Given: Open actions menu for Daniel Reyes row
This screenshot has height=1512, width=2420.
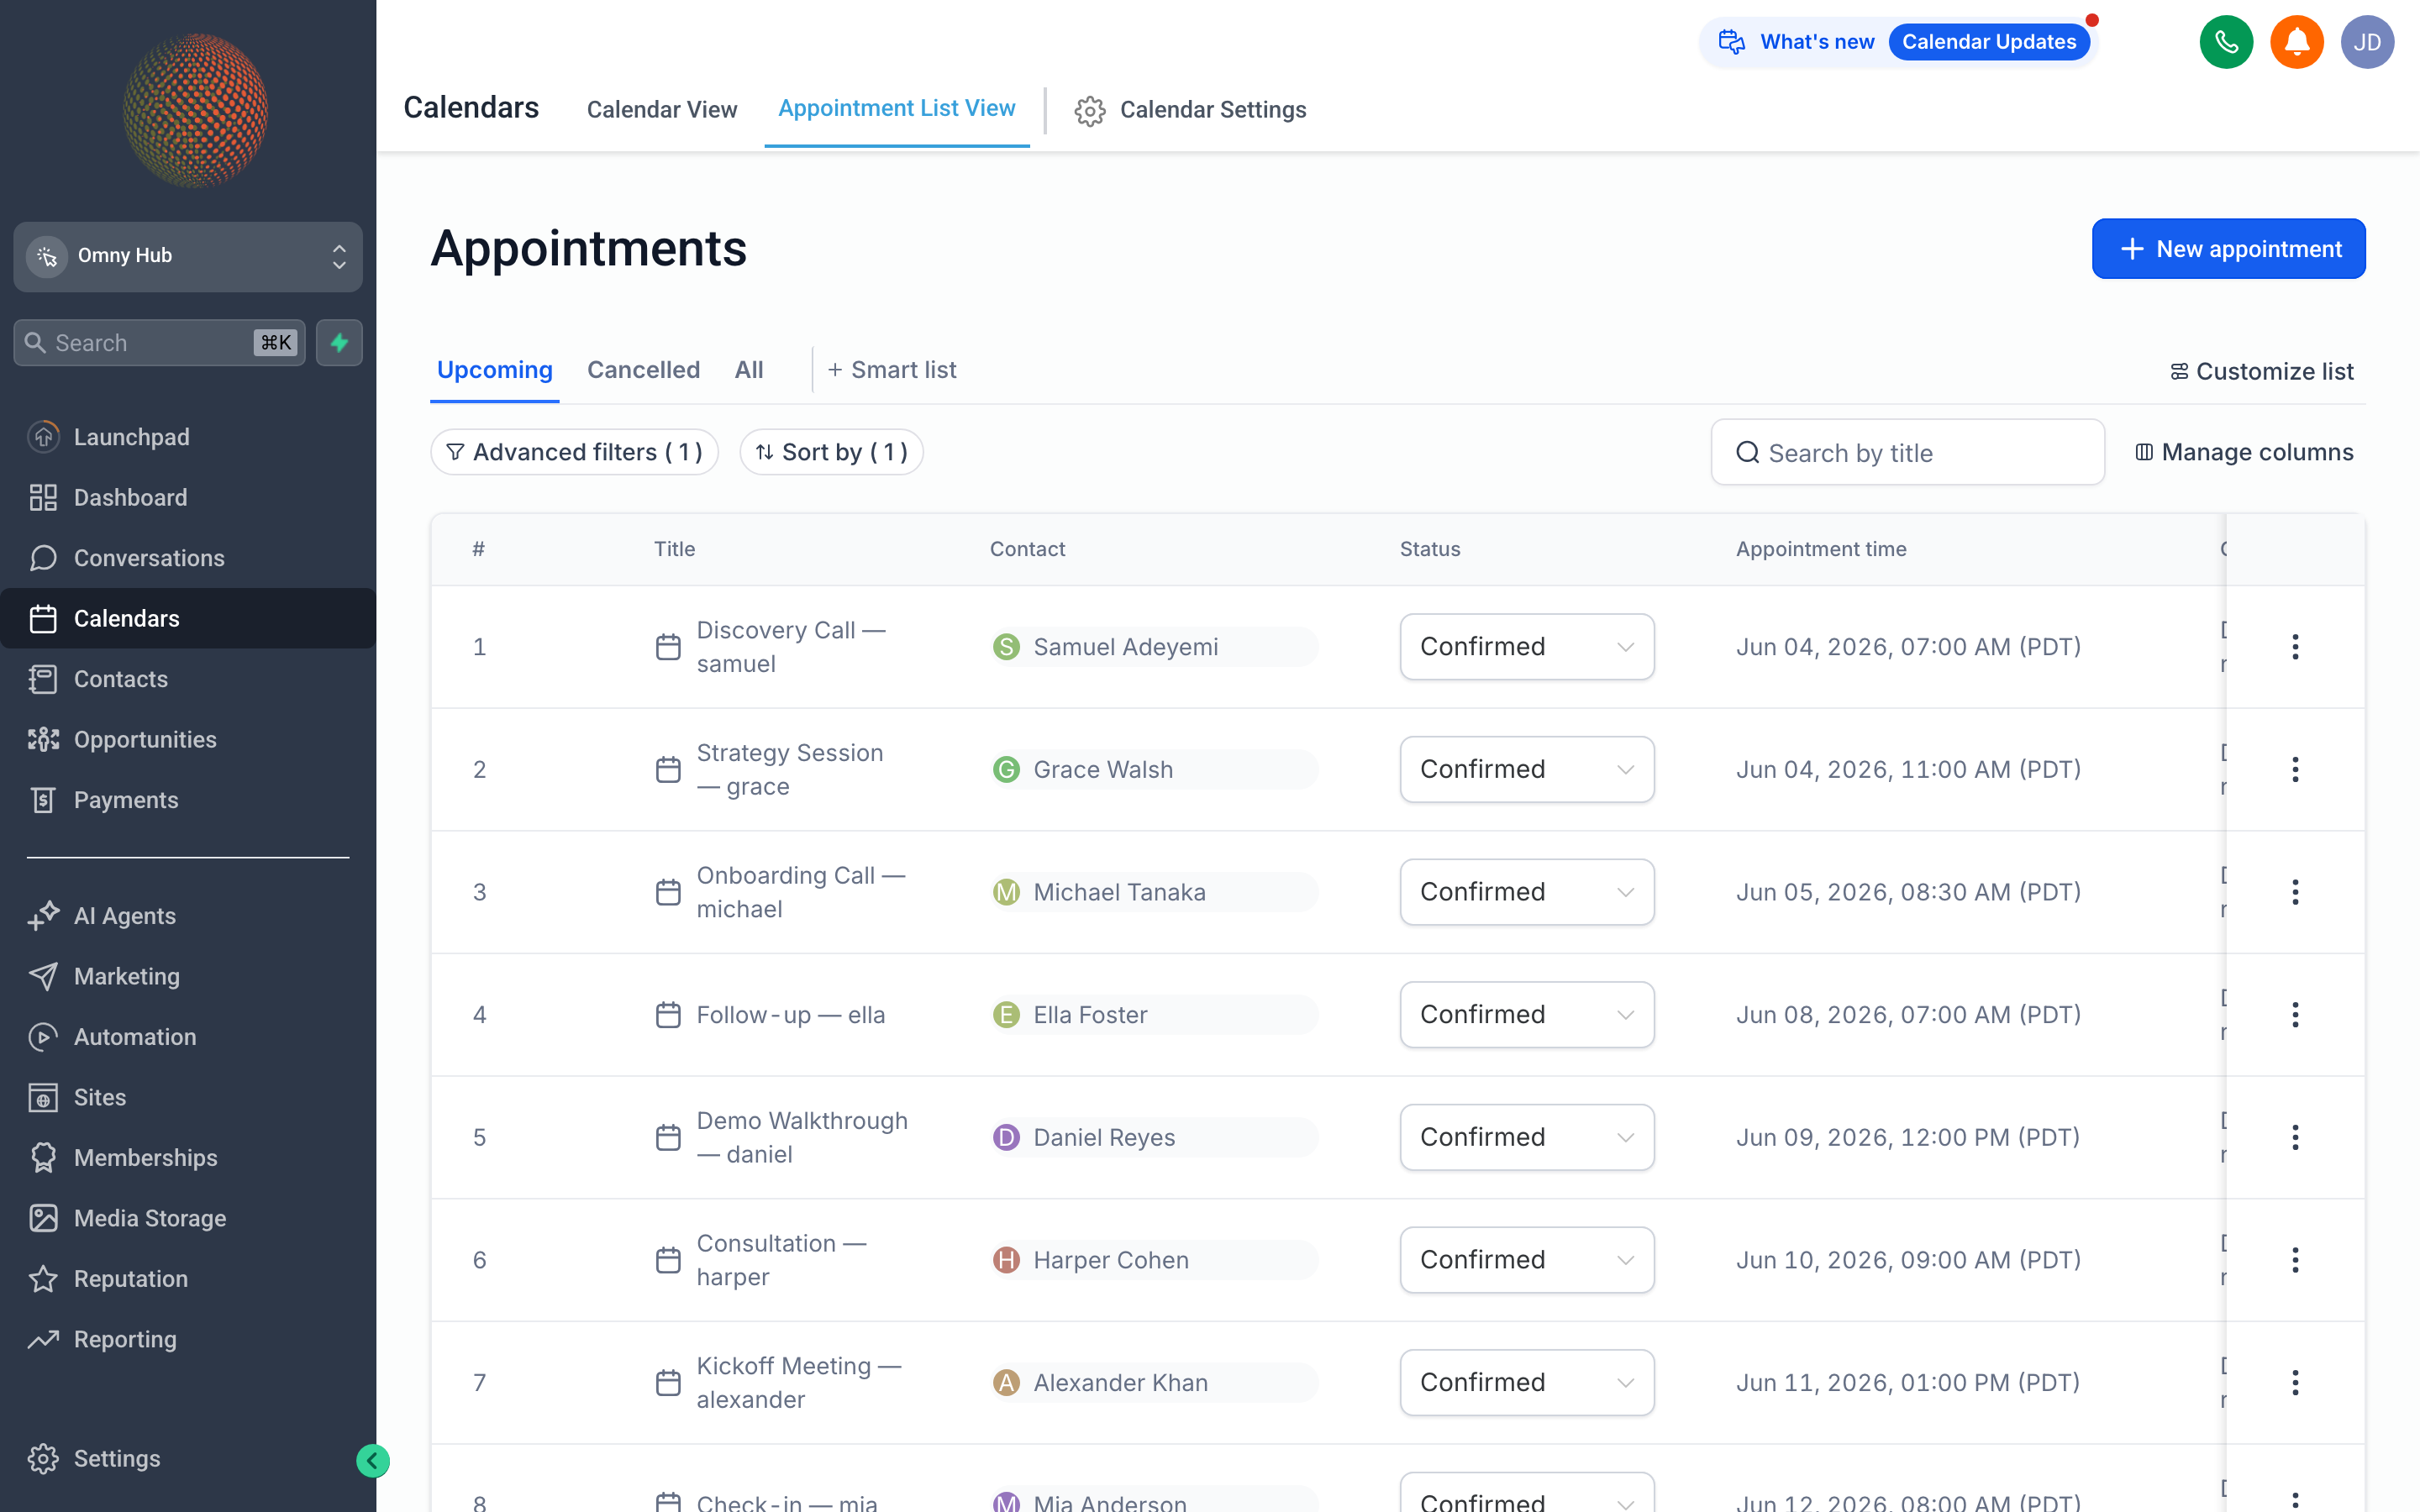Looking at the screenshot, I should (x=2295, y=1137).
